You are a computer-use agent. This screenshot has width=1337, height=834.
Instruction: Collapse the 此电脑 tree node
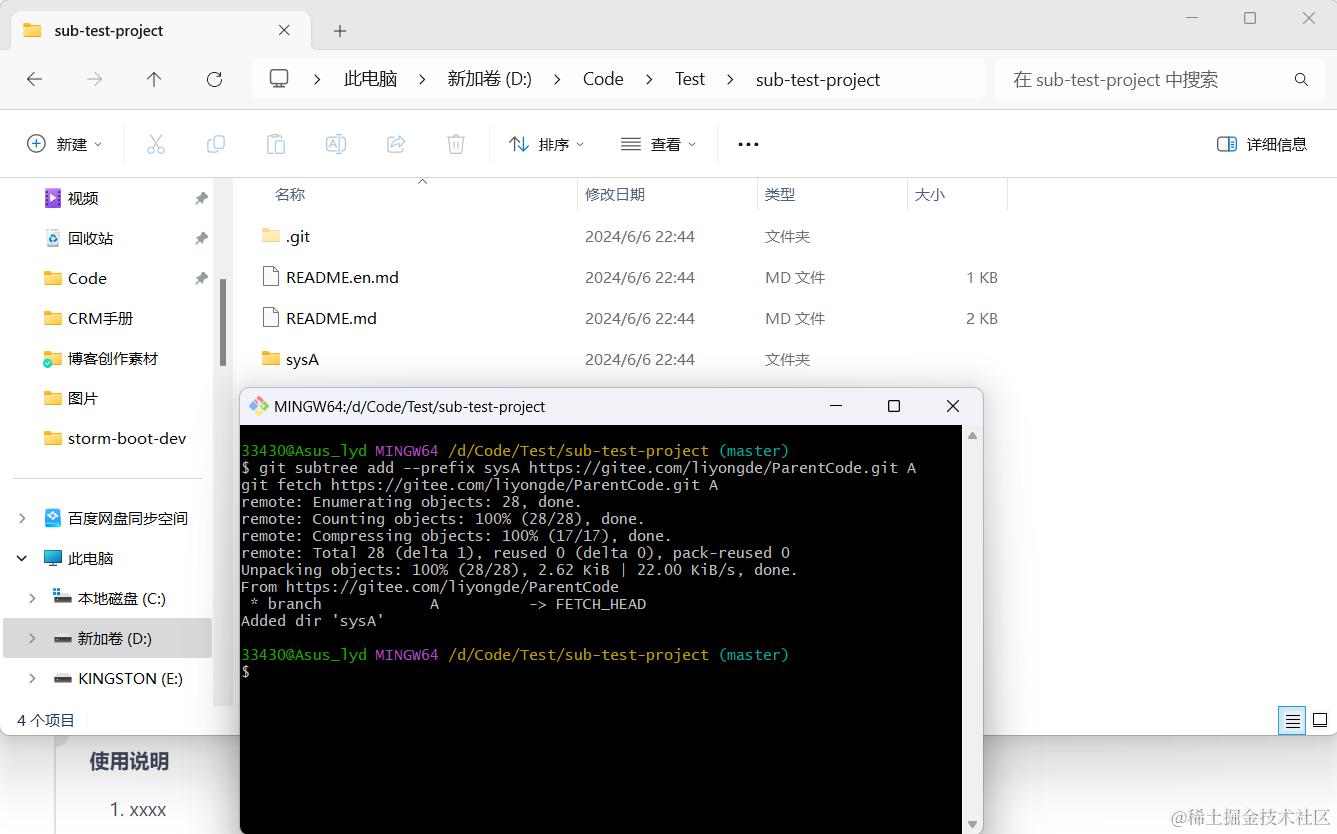[x=22, y=558]
